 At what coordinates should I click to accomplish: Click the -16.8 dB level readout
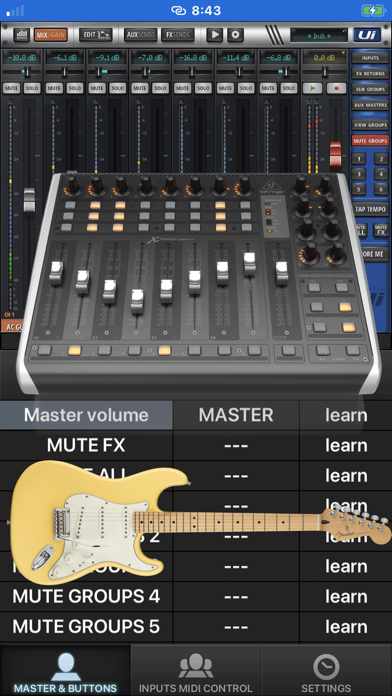pyautogui.click(x=193, y=57)
